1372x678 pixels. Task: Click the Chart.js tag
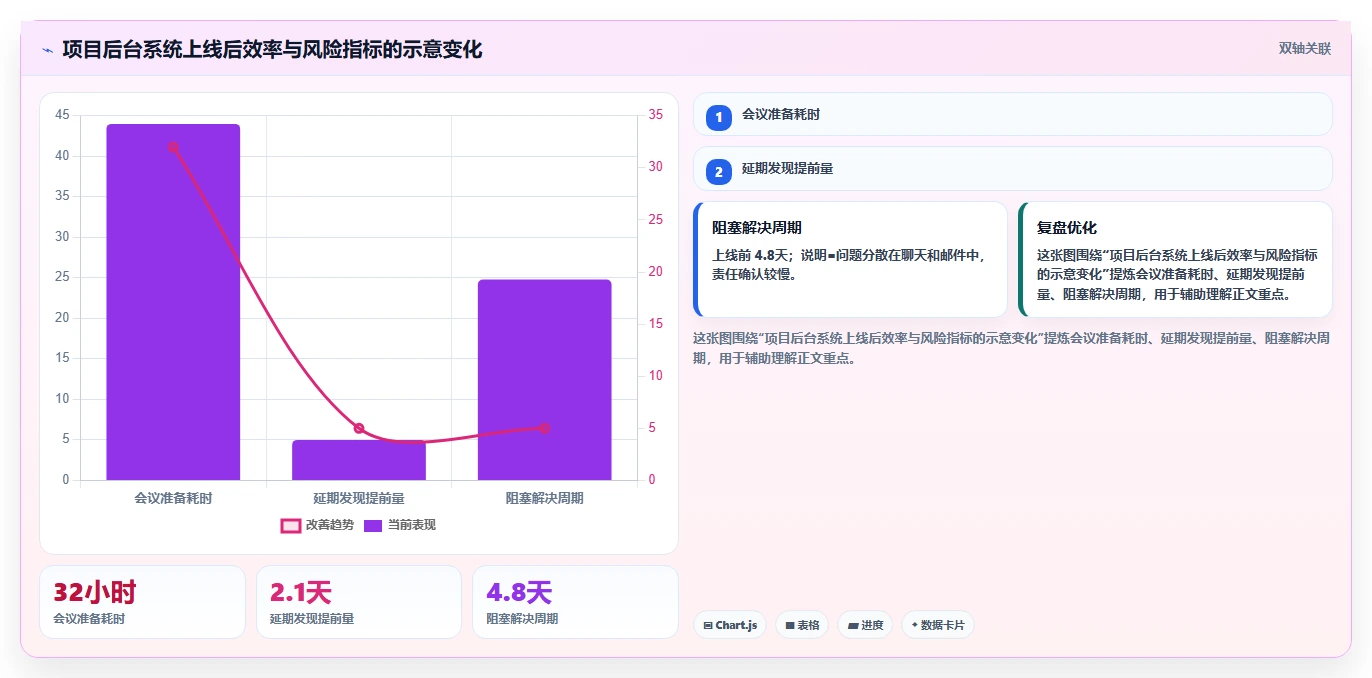coord(730,625)
